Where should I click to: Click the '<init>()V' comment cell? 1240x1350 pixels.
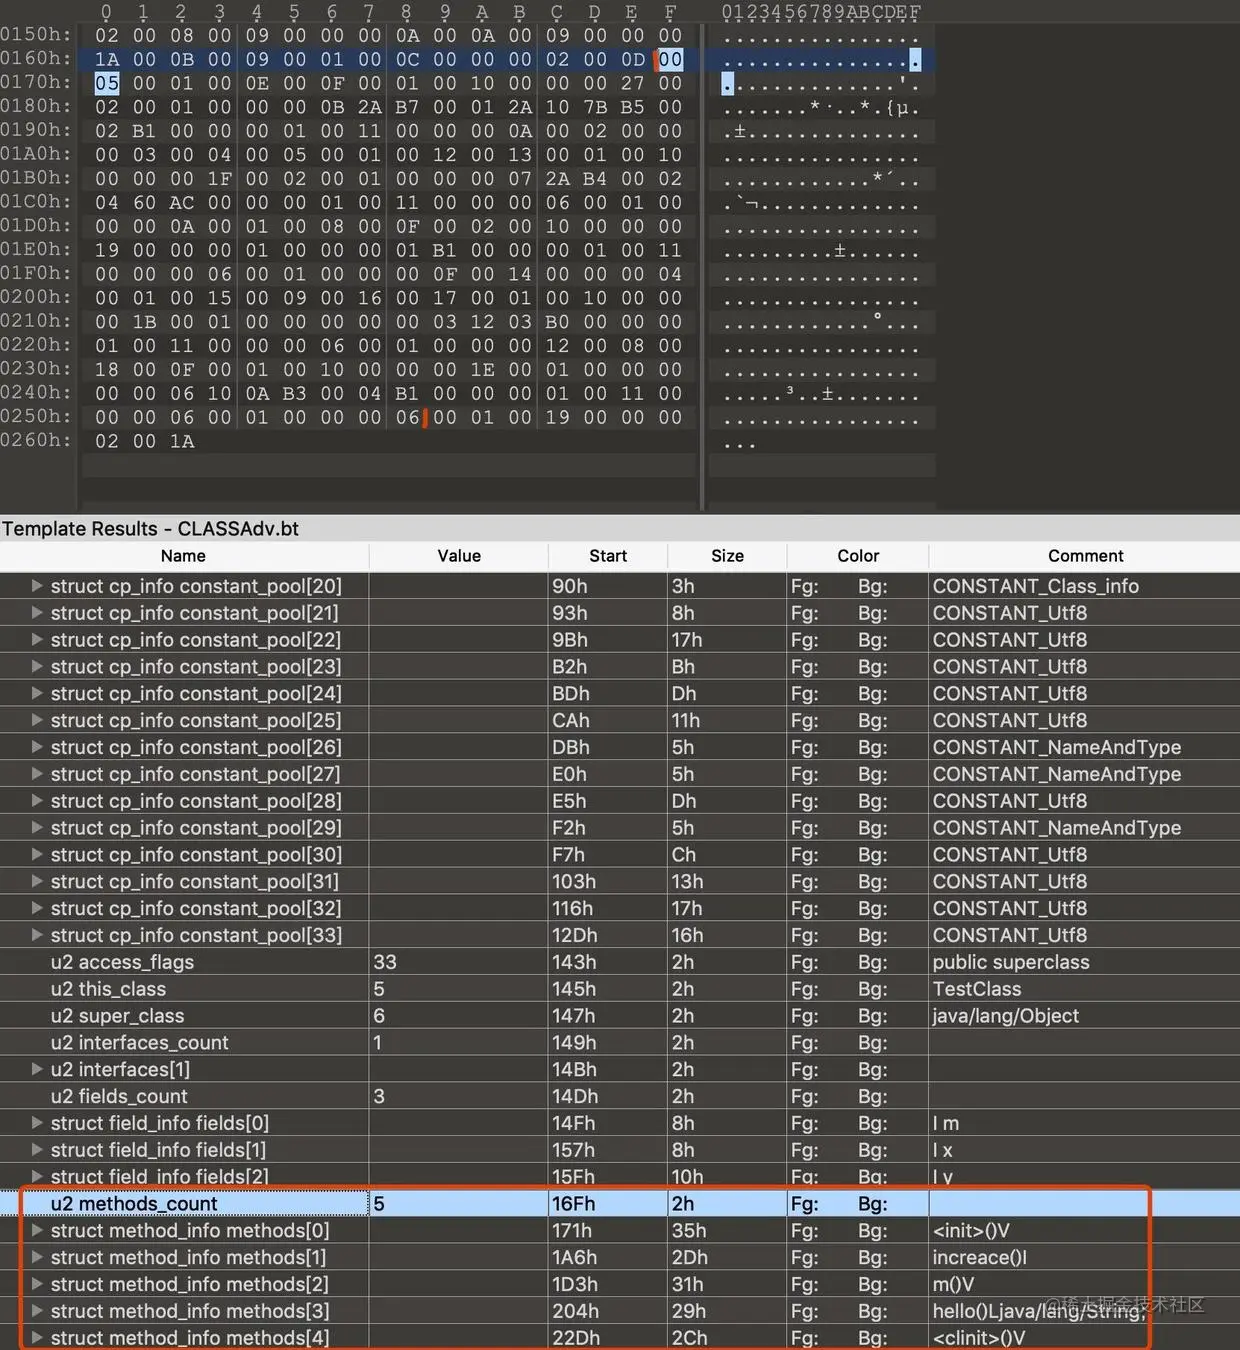[x=971, y=1231]
